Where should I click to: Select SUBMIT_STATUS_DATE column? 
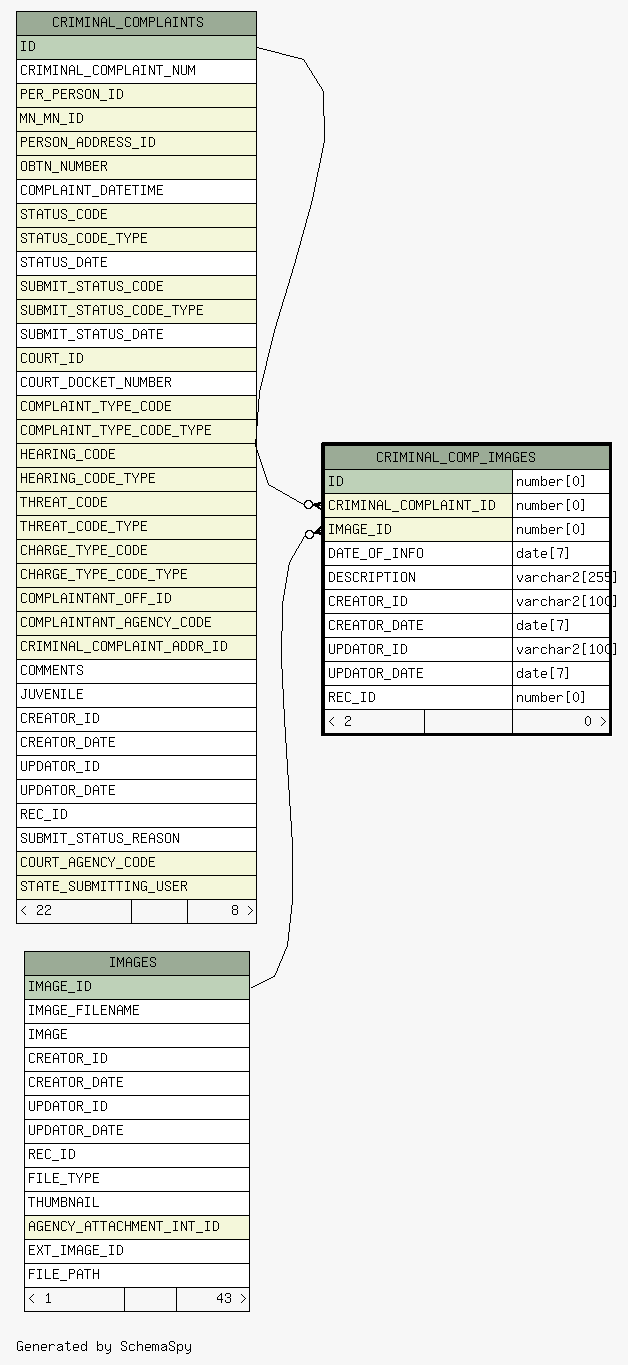point(137,335)
